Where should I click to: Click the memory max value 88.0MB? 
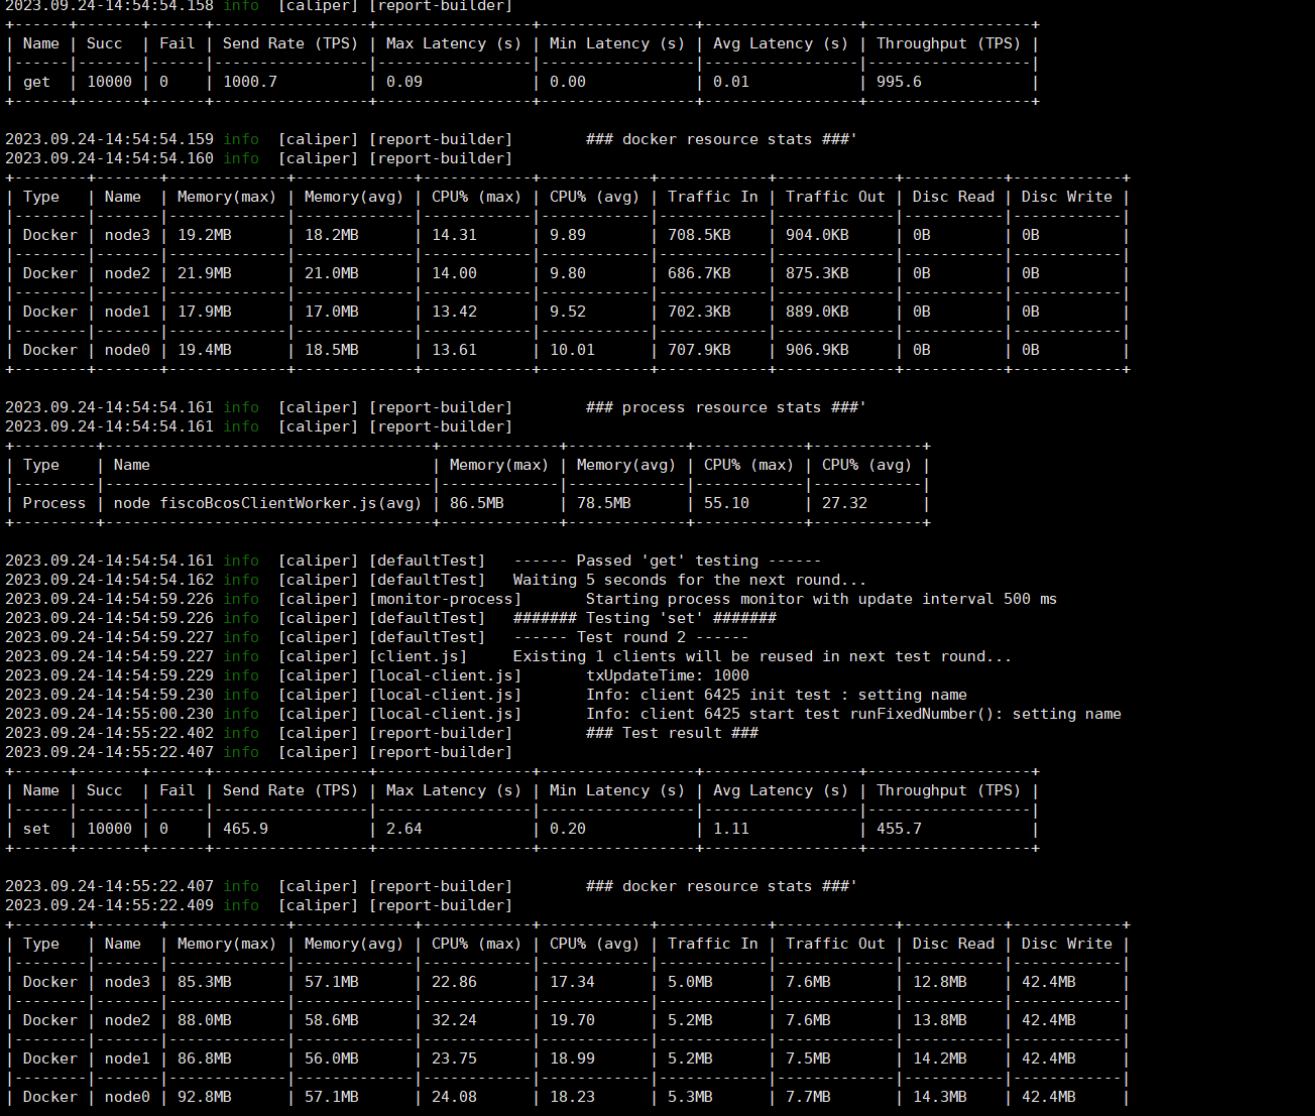pos(204,1020)
